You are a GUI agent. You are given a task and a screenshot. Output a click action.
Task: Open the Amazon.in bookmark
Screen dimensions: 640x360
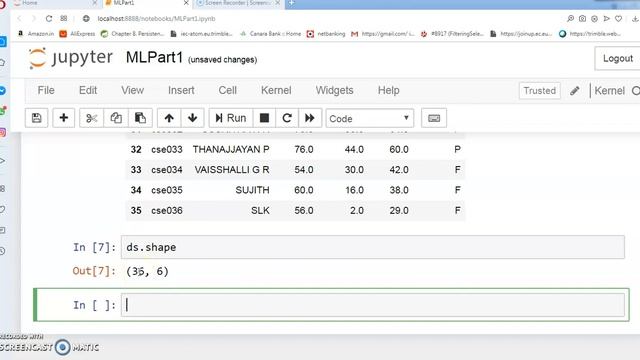point(36,34)
